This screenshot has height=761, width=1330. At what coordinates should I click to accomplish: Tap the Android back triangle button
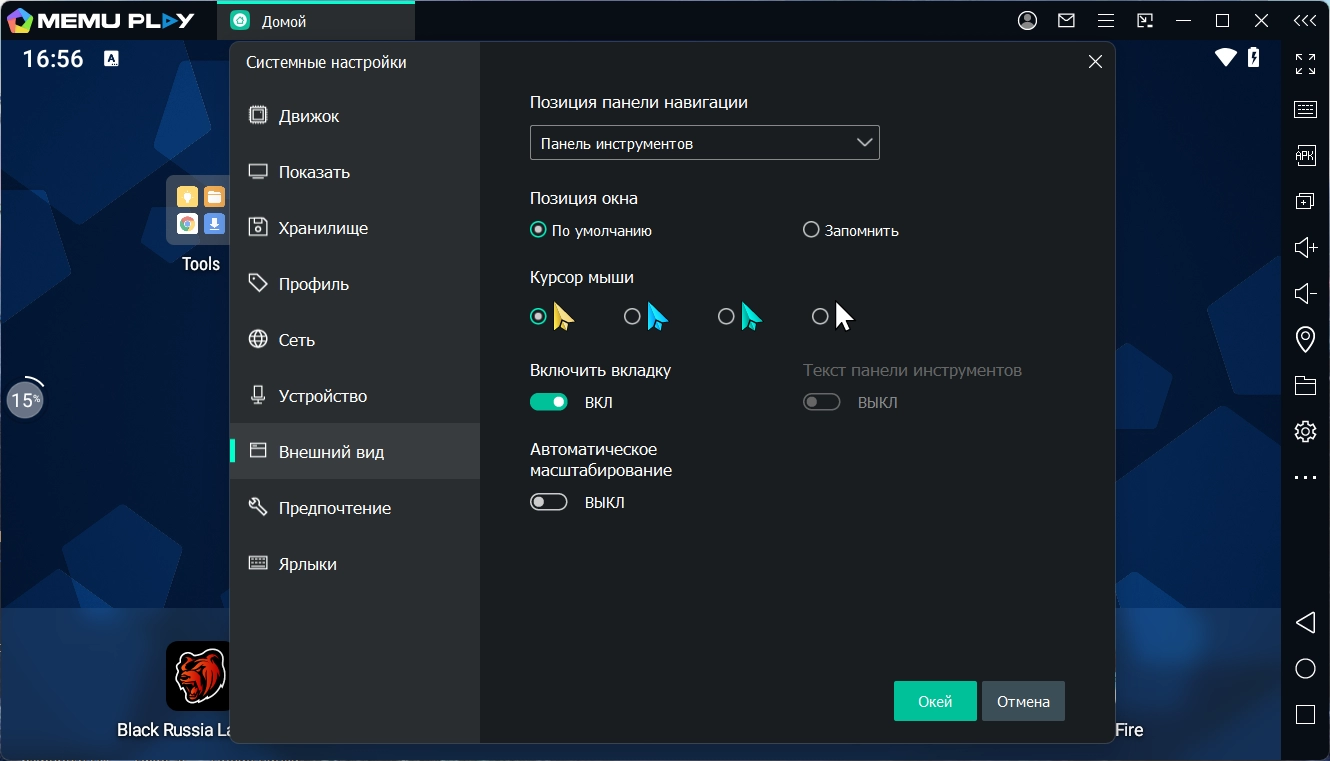pyautogui.click(x=1305, y=623)
